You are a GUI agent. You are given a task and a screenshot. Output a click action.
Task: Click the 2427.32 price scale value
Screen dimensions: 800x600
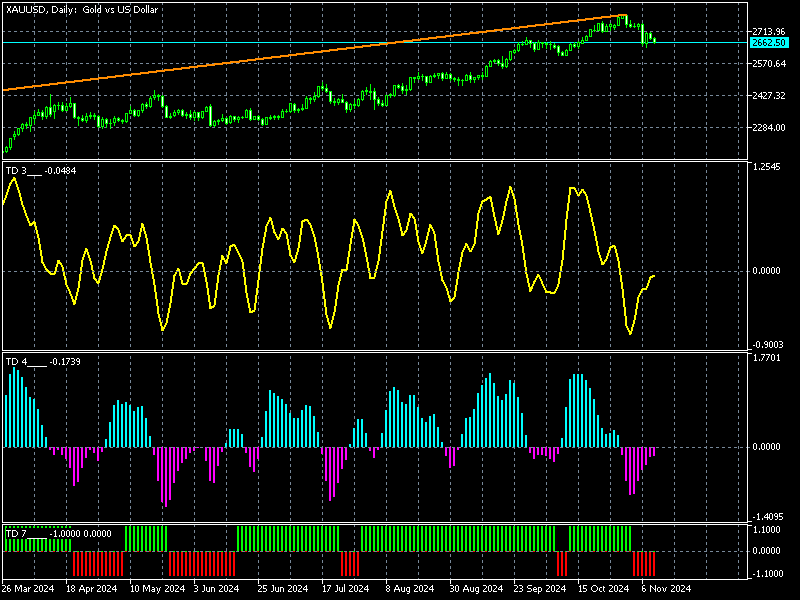[769, 95]
